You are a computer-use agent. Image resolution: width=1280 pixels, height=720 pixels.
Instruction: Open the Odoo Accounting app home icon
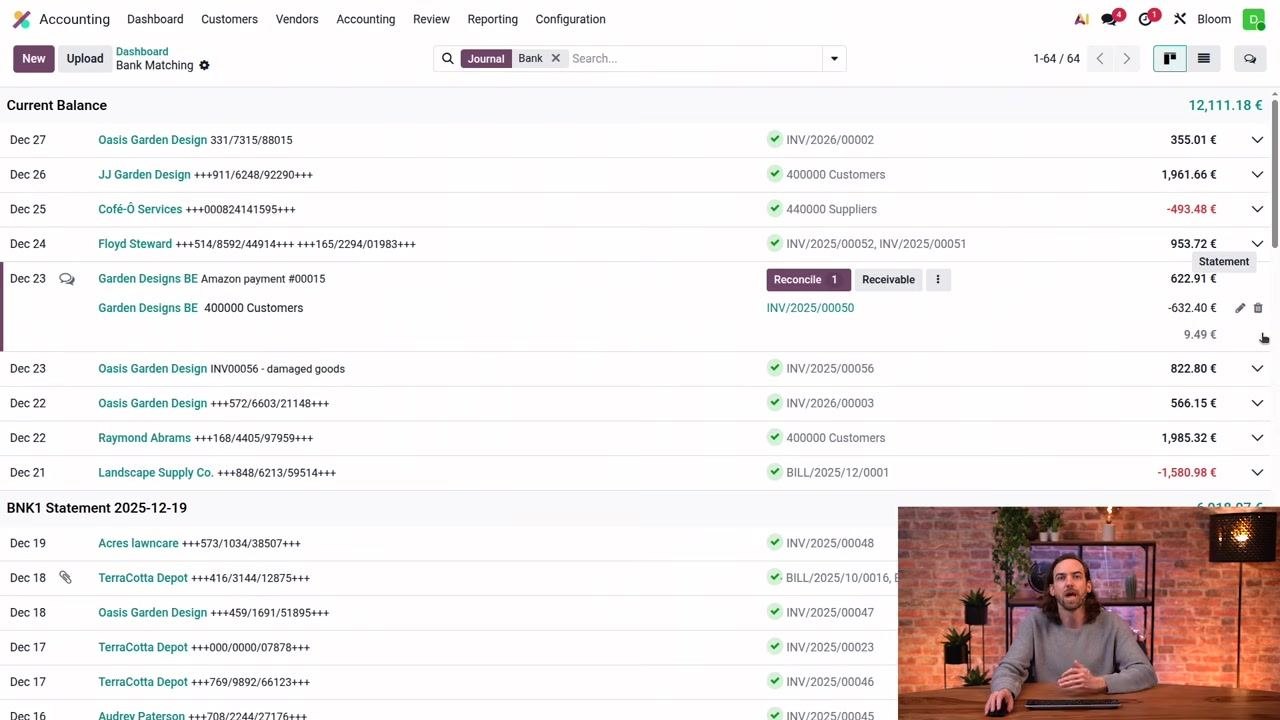pyautogui.click(x=21, y=19)
